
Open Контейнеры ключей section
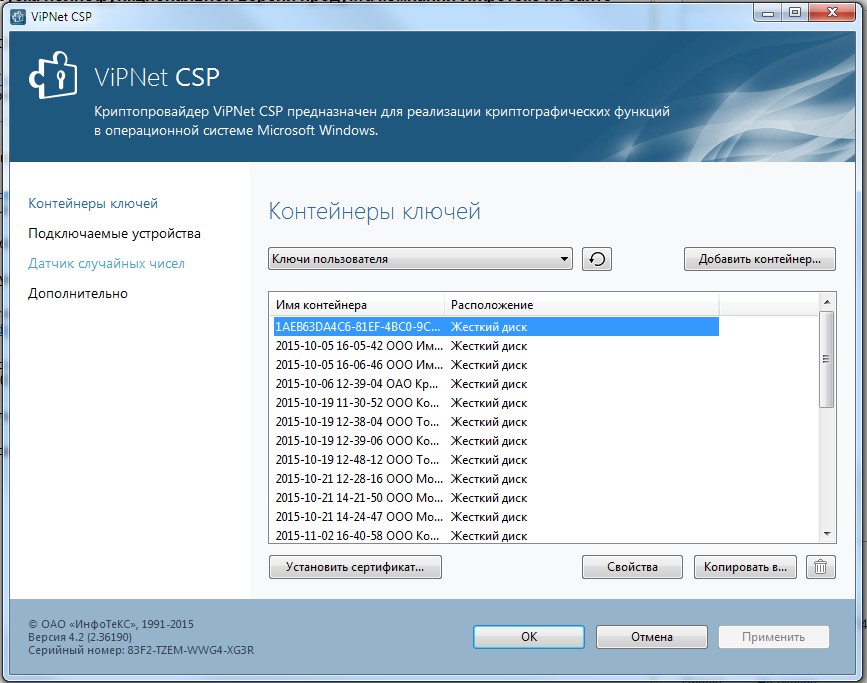point(93,204)
